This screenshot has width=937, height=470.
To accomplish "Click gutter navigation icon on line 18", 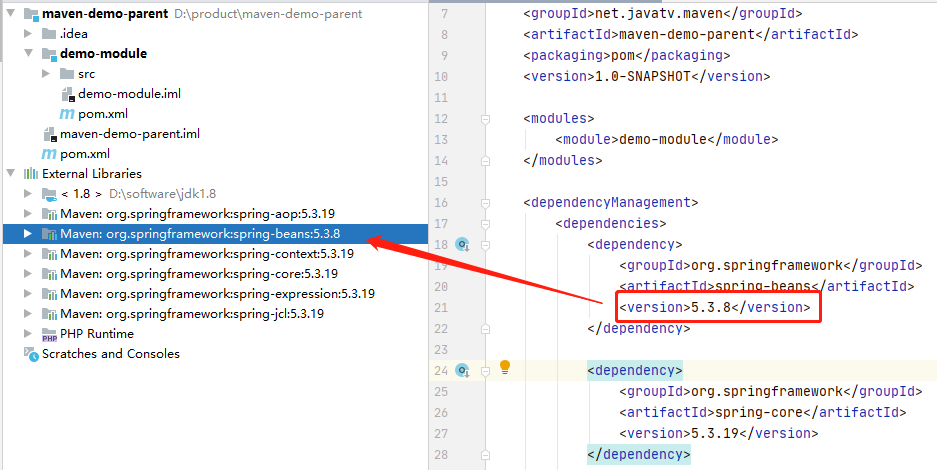I will (462, 244).
